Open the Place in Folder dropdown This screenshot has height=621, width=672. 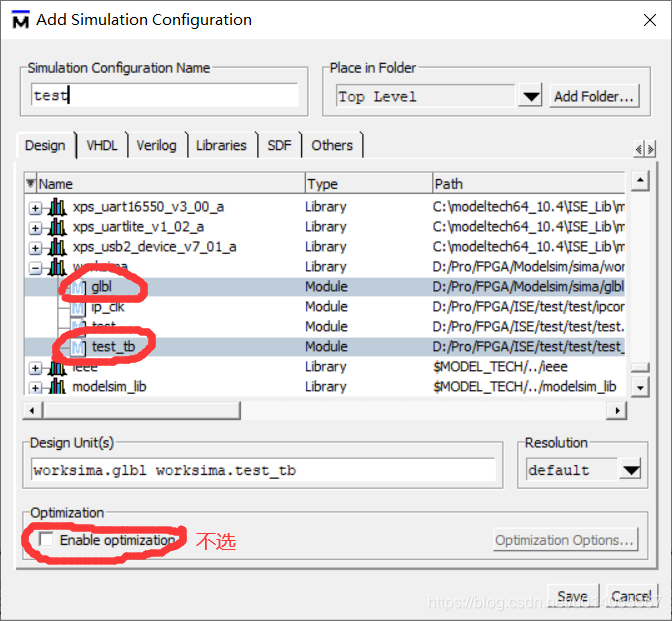[531, 96]
